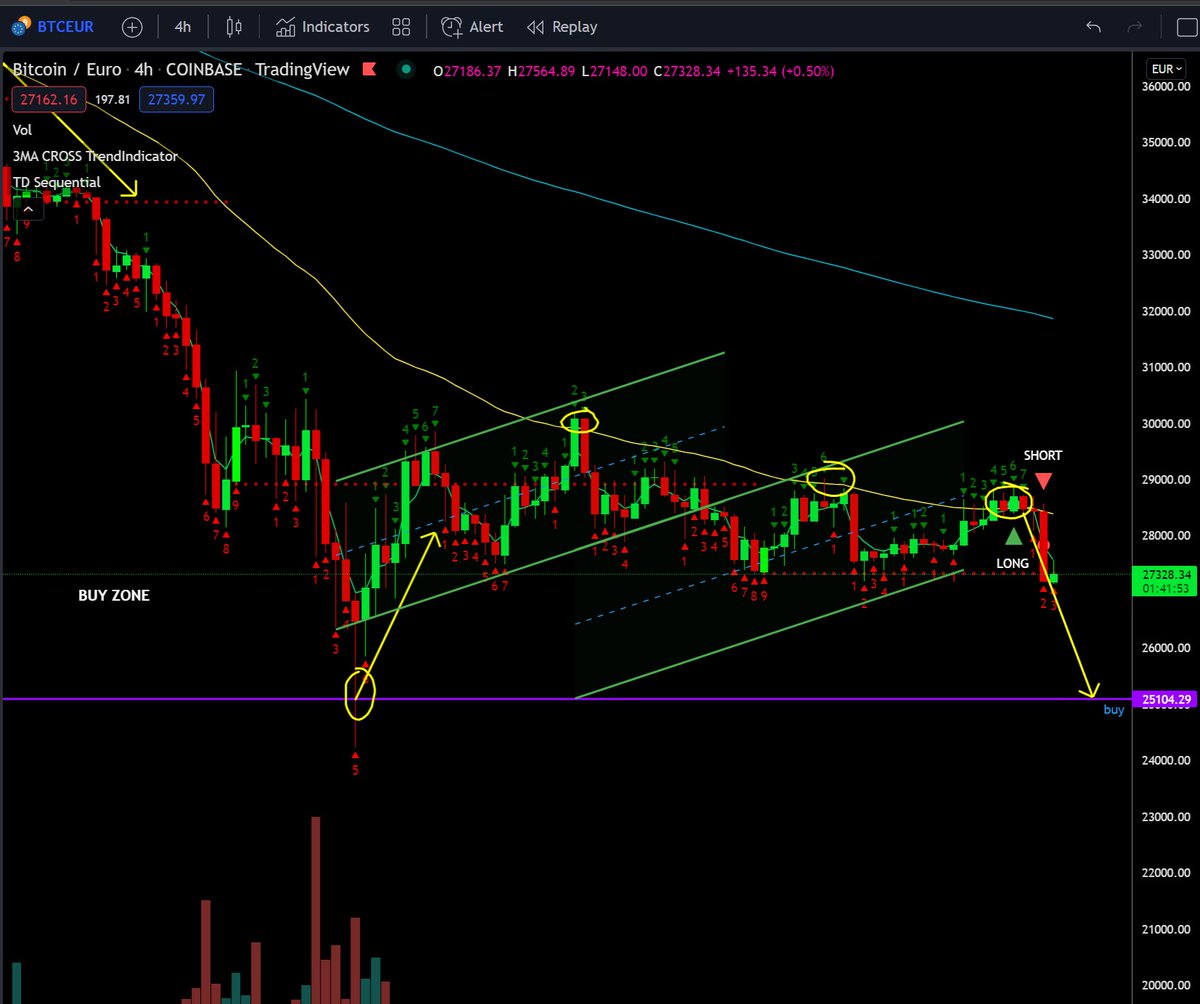Screen dimensions: 1200x1004
Task: Start bar Replay mode
Action: pos(561,27)
